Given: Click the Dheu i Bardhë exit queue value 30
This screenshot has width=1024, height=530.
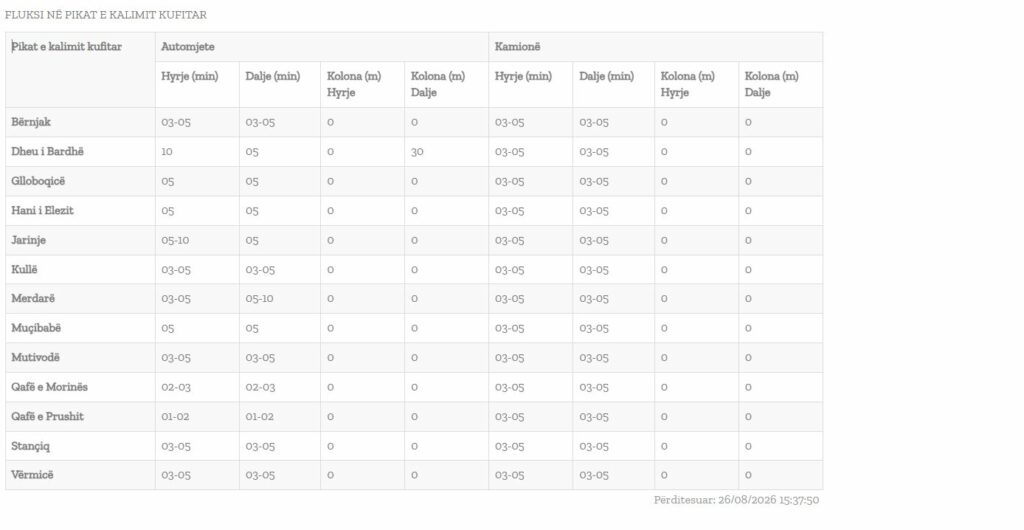Looking at the screenshot, I should pyautogui.click(x=417, y=151).
